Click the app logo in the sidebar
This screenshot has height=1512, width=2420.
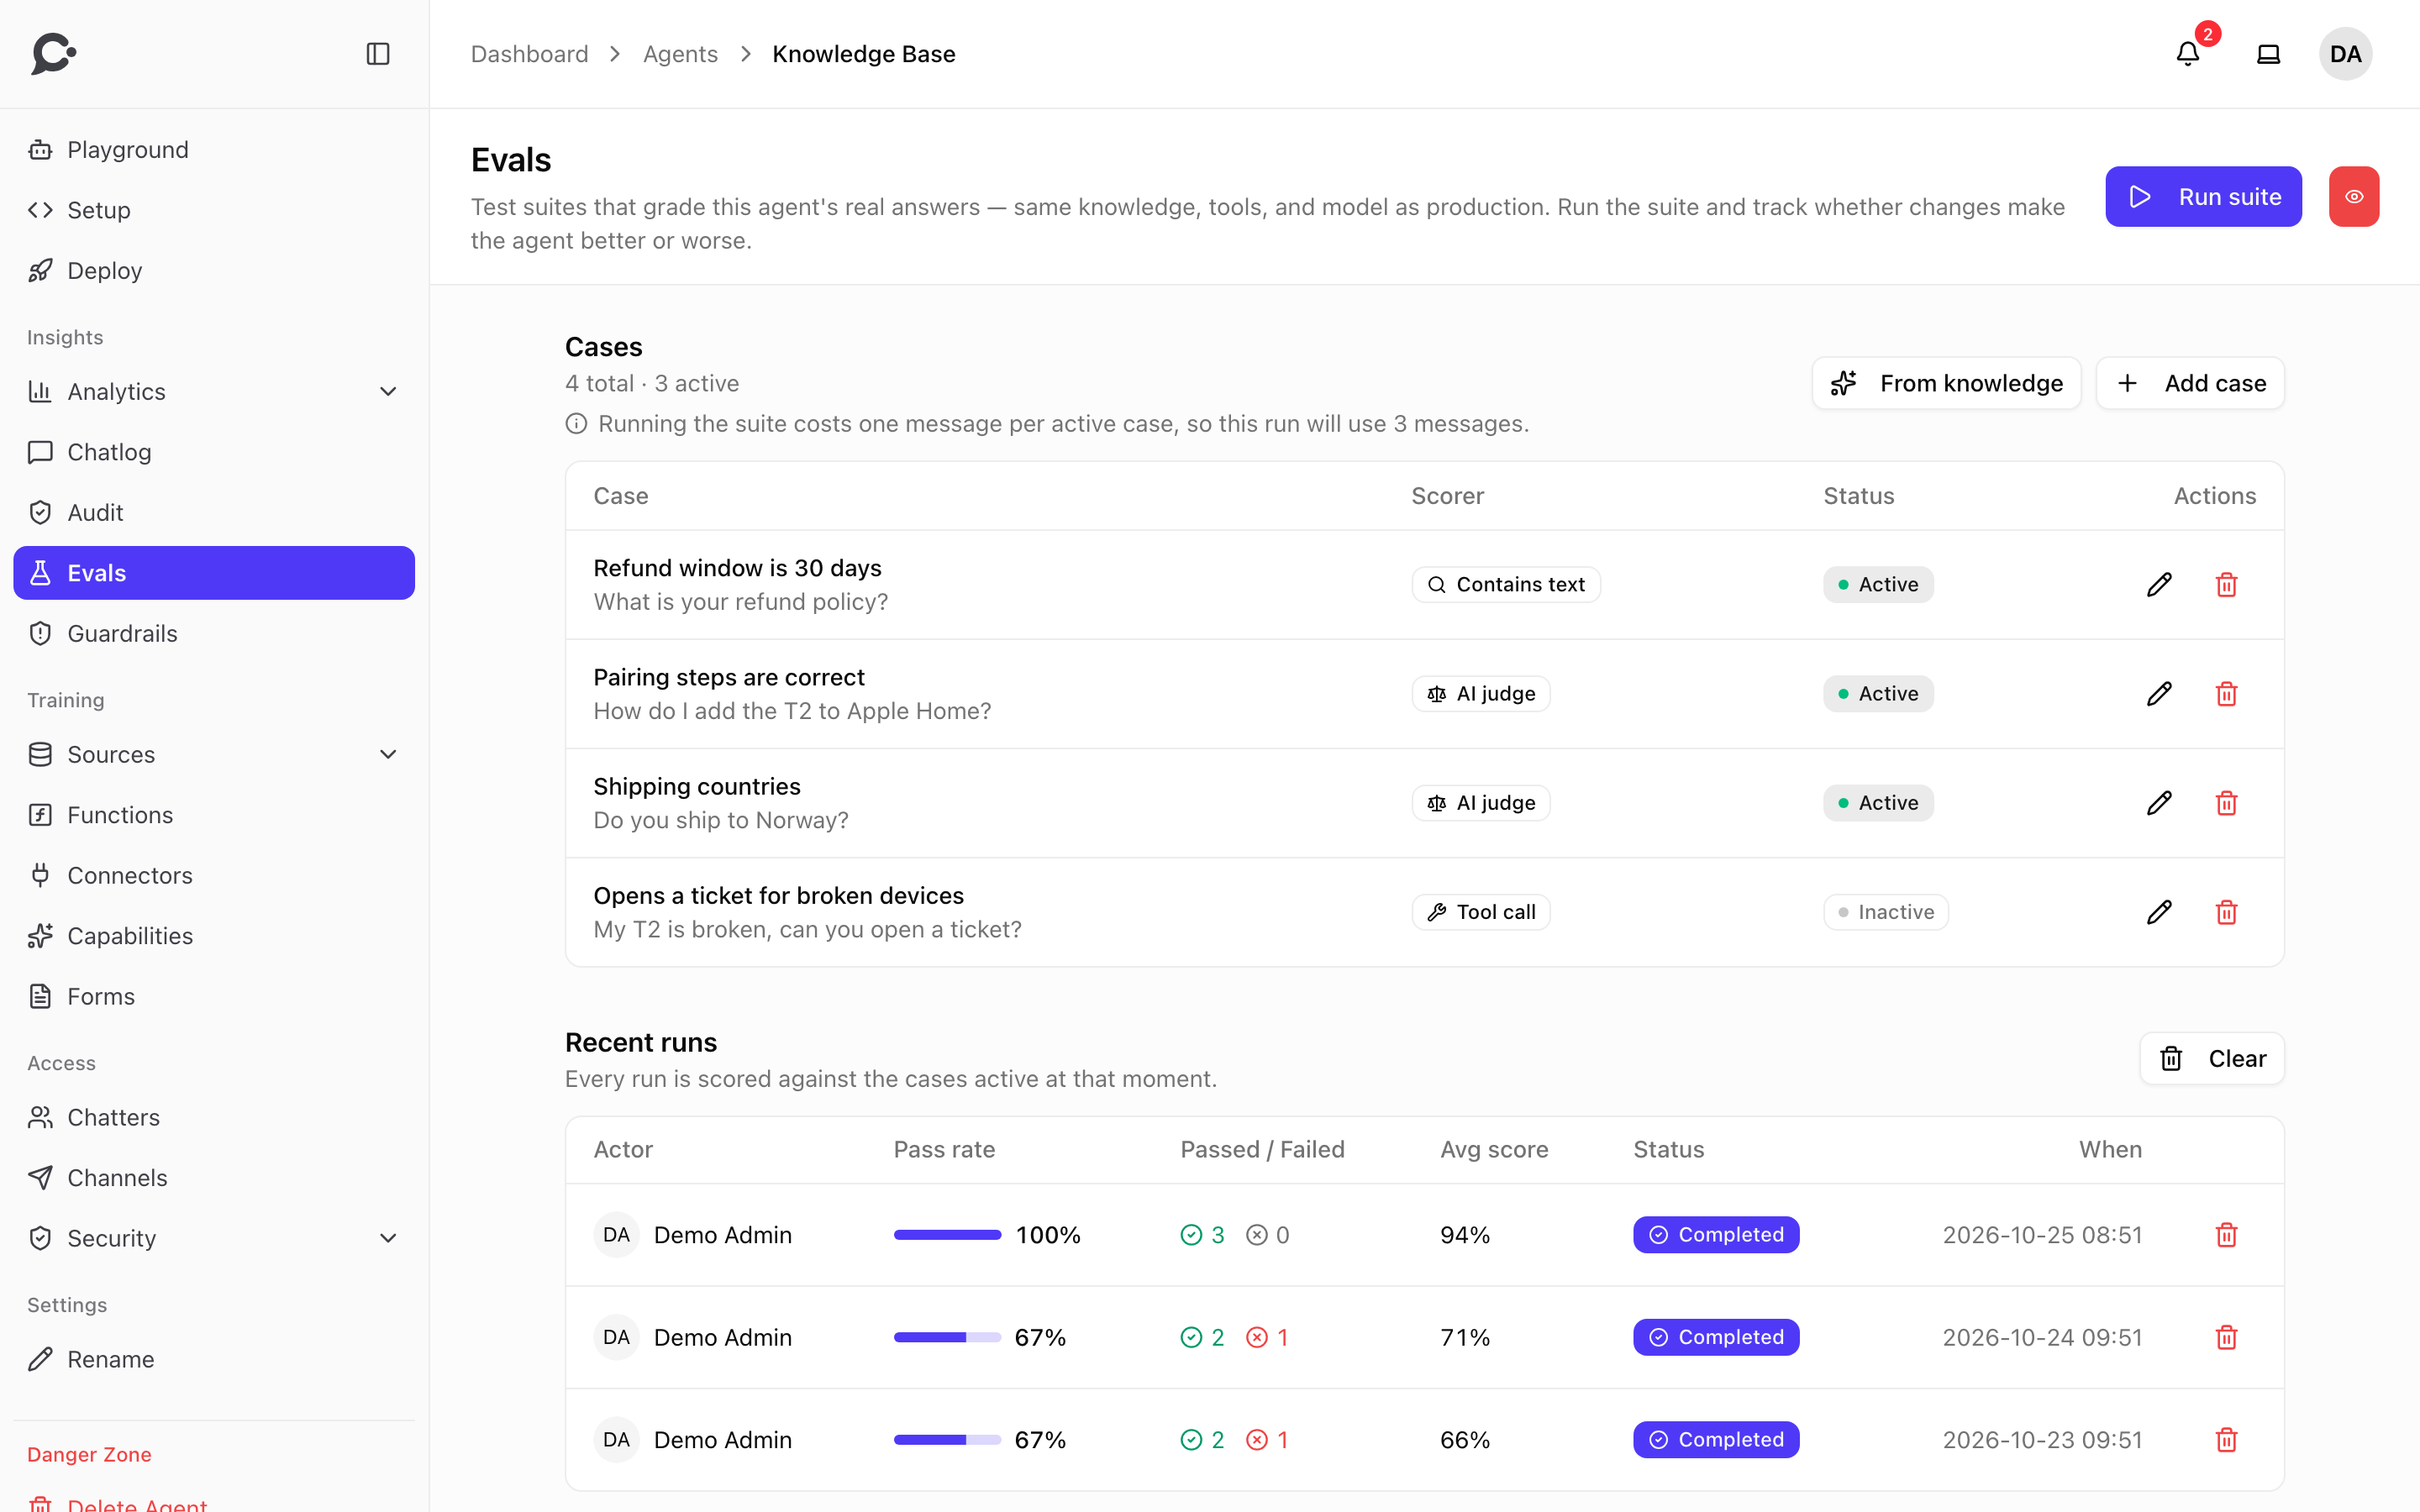click(x=54, y=54)
